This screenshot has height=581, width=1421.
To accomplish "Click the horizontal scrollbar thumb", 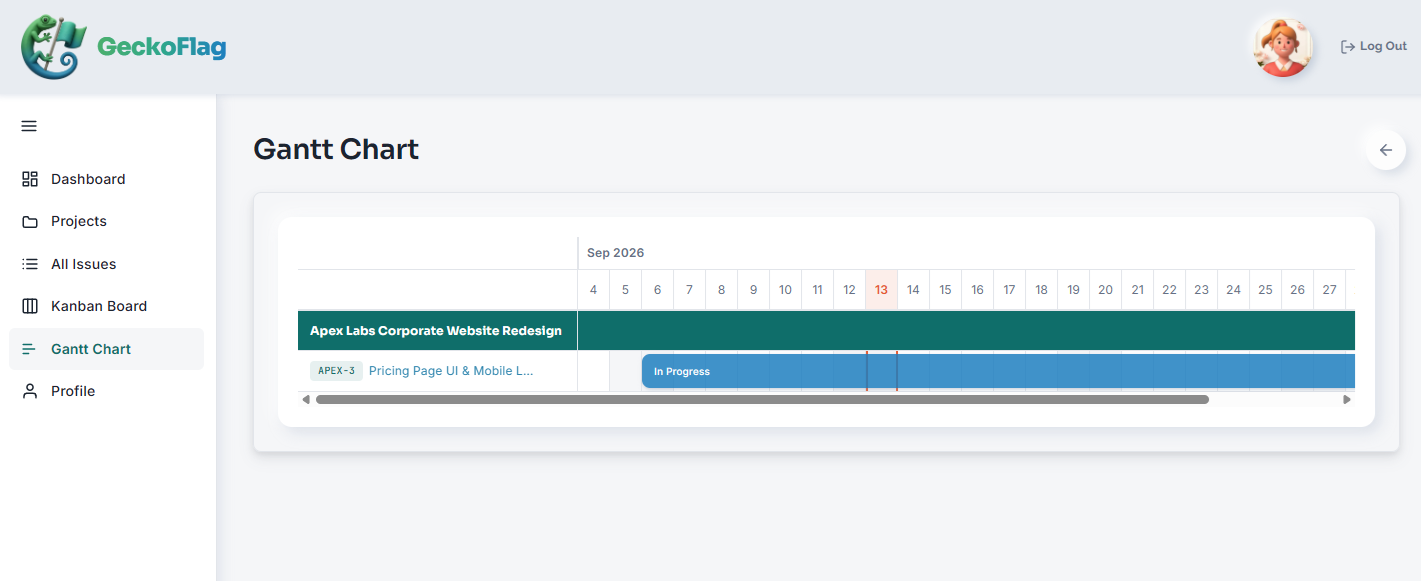I will [762, 399].
